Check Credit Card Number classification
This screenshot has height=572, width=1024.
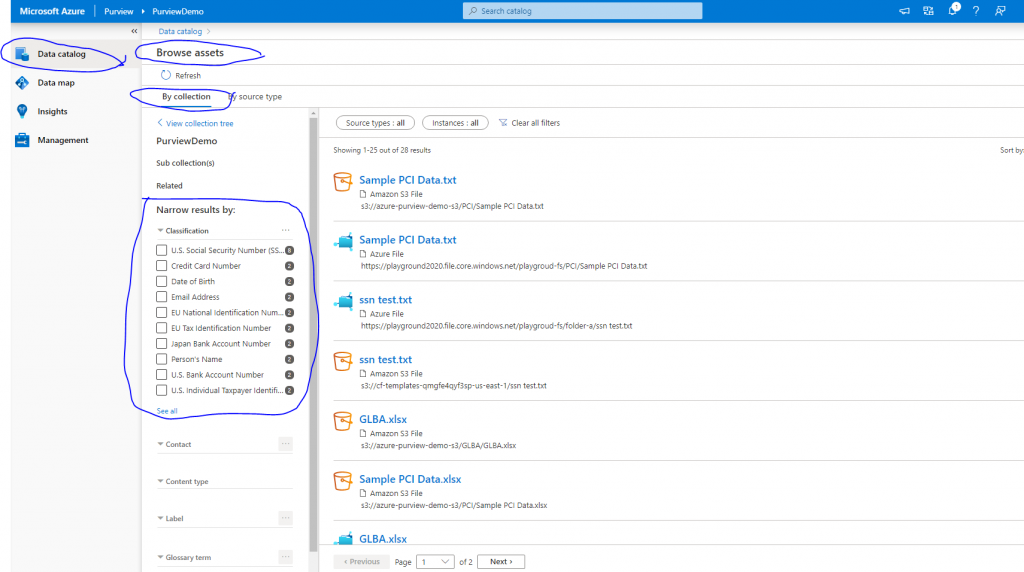point(161,266)
